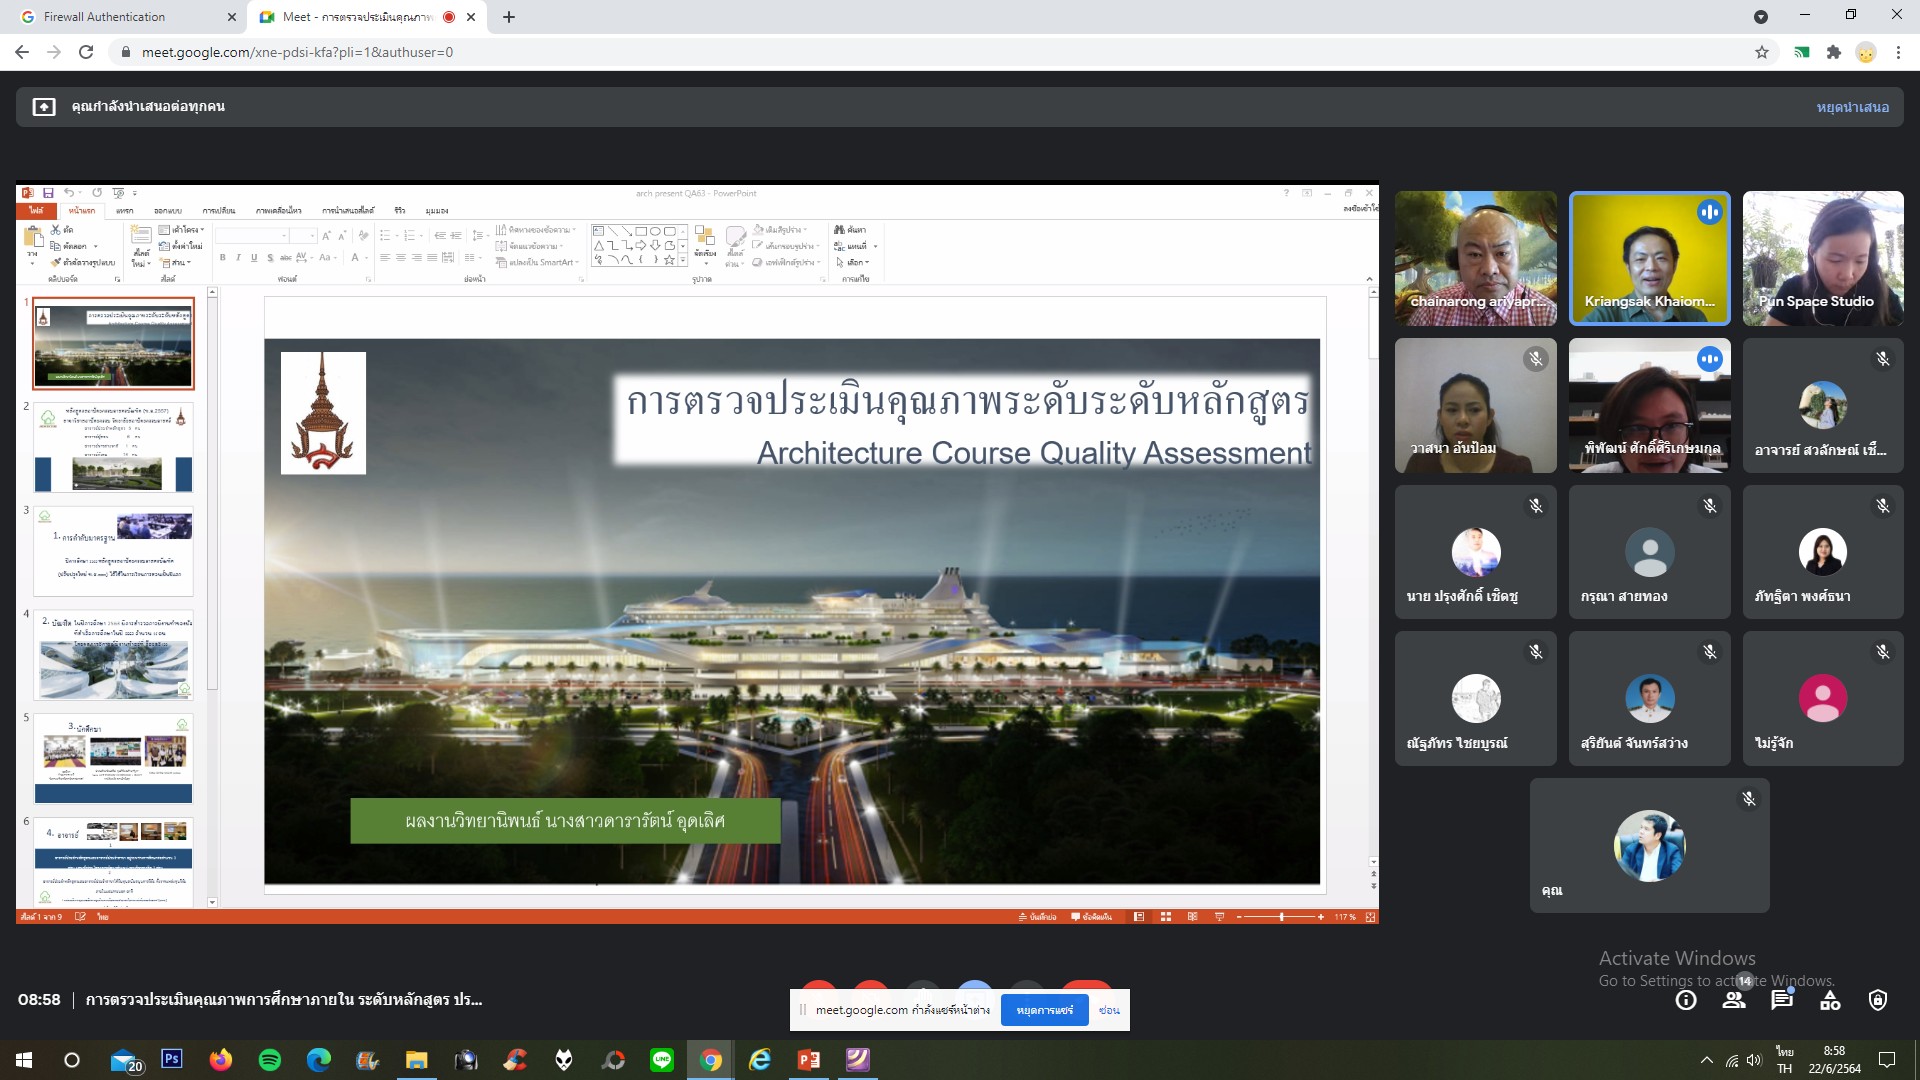
Task: Click the หยุดนำเสนอ stop presenting link
Action: pyautogui.click(x=1852, y=107)
